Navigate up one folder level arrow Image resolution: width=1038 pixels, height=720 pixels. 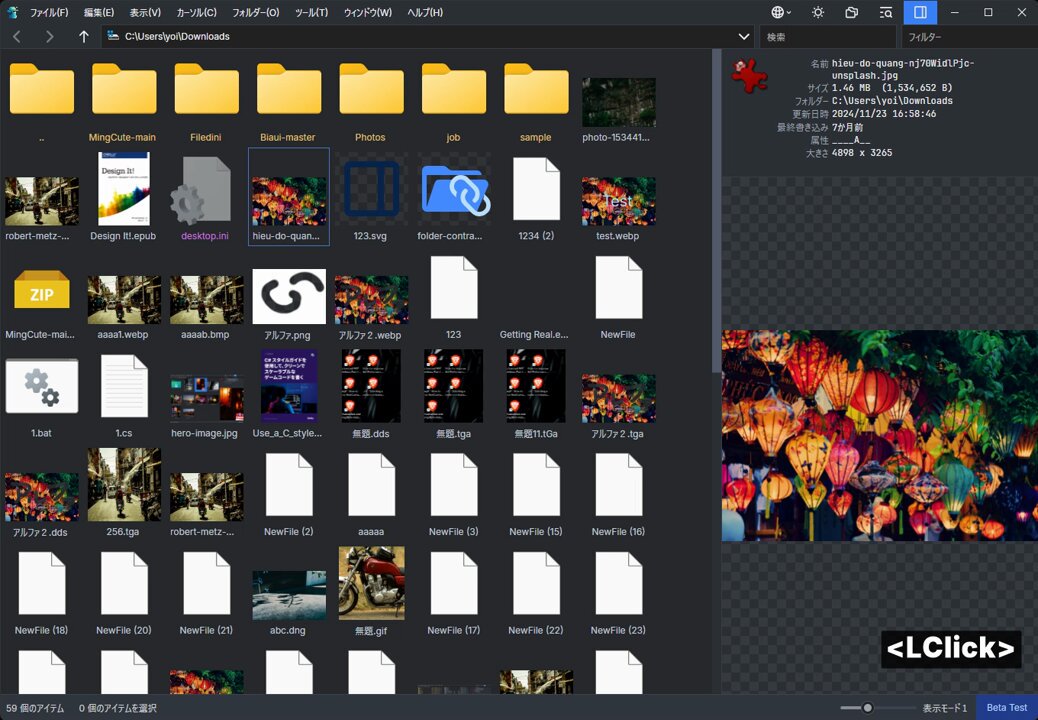point(83,37)
